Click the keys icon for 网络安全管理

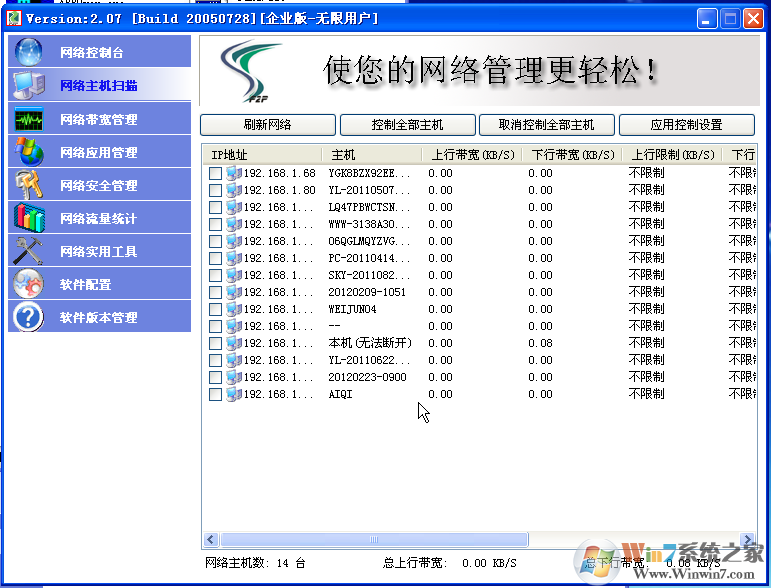point(29,185)
